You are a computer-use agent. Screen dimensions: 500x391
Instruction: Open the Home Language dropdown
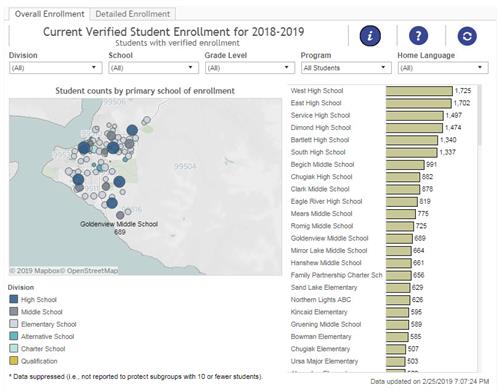pyautogui.click(x=443, y=68)
